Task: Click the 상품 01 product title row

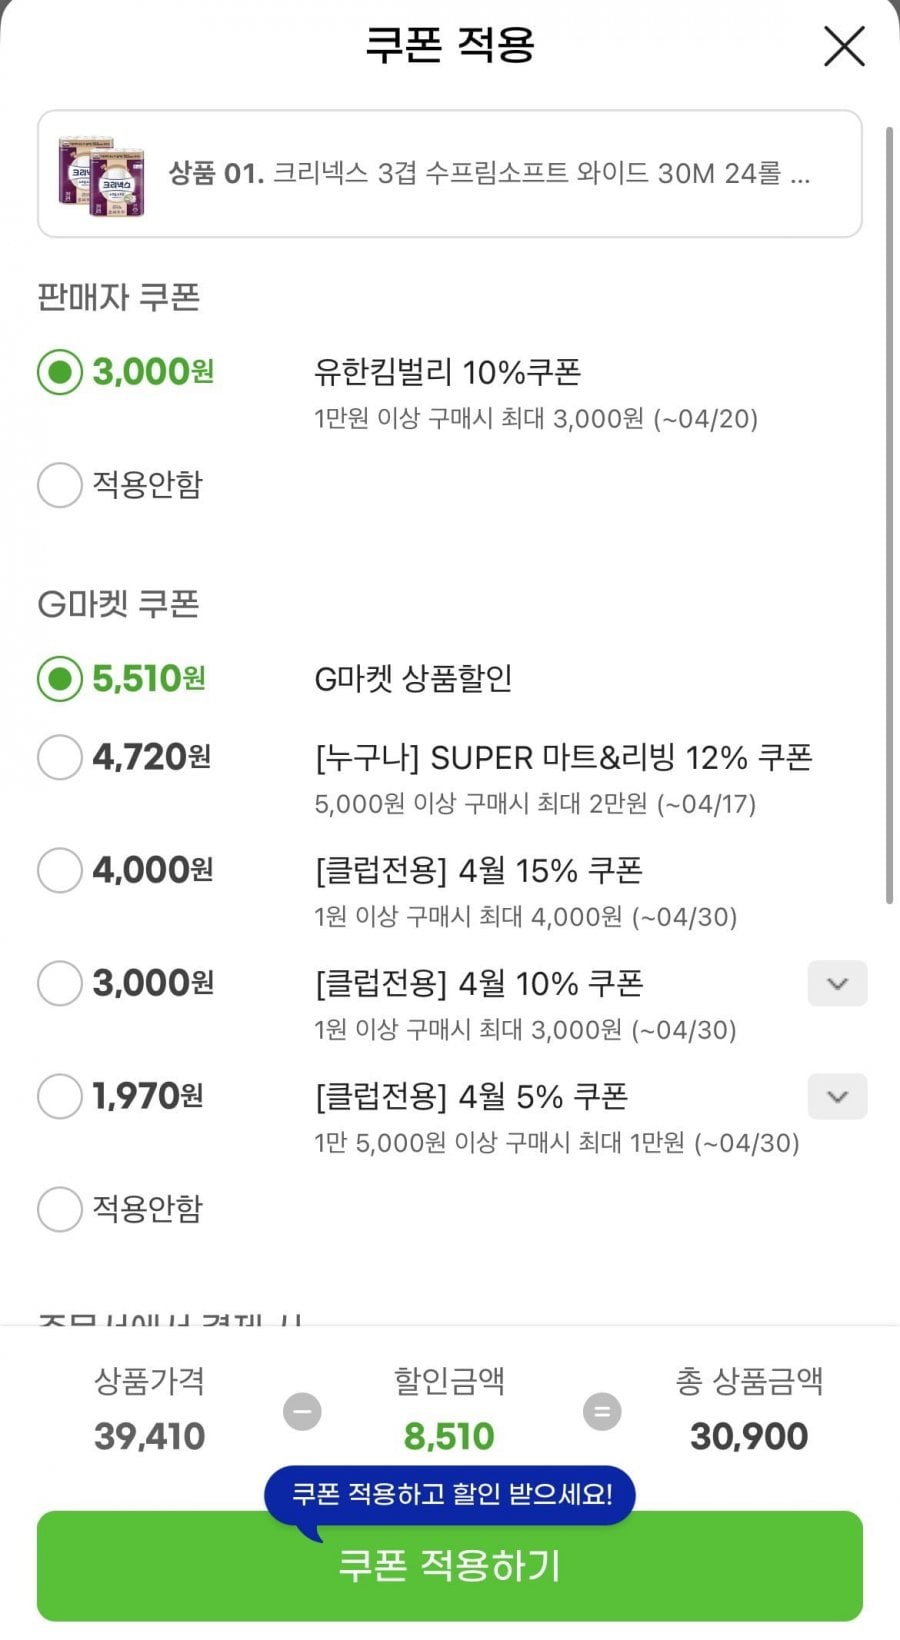Action: coord(489,174)
